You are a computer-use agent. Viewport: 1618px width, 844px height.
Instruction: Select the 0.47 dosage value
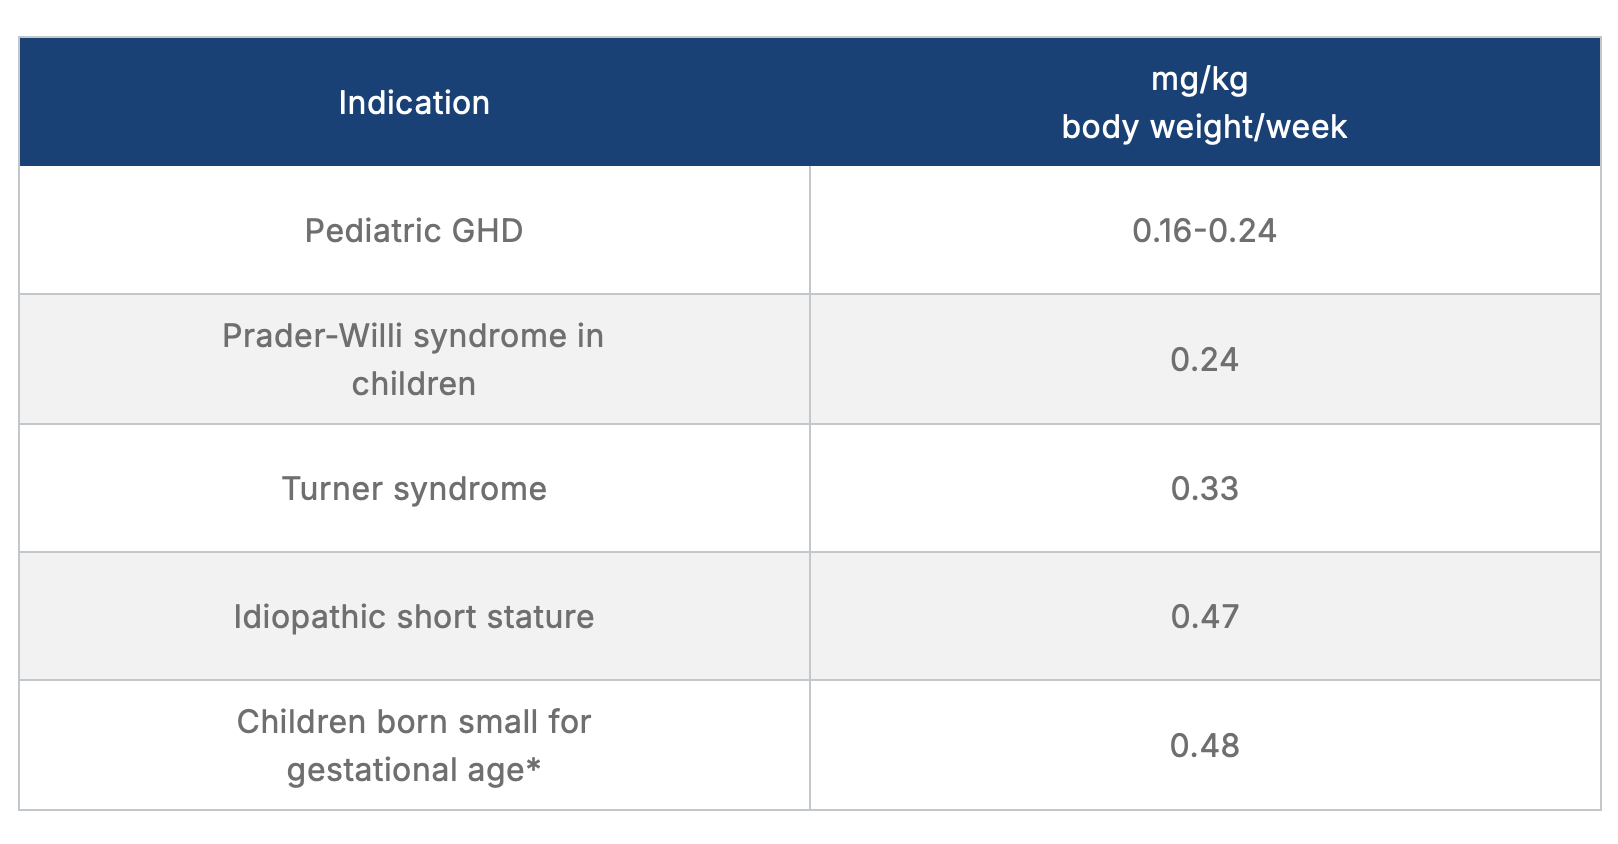(1204, 617)
